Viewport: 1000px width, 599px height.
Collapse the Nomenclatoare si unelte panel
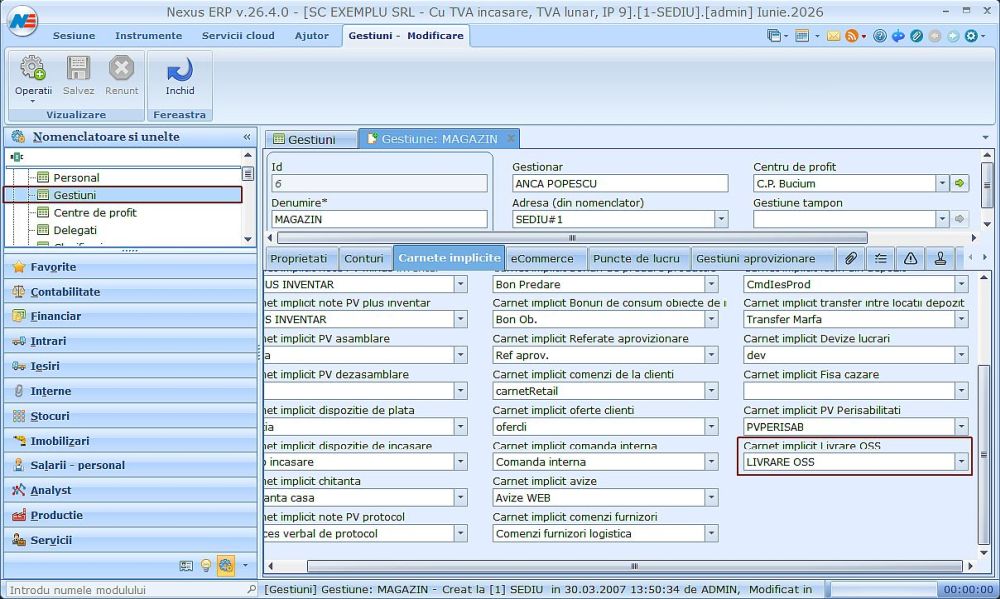(x=247, y=137)
